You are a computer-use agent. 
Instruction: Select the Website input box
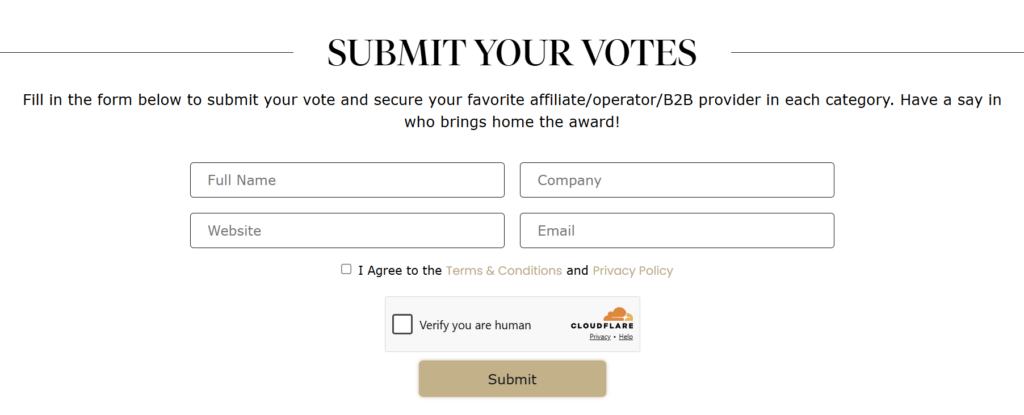pos(347,230)
